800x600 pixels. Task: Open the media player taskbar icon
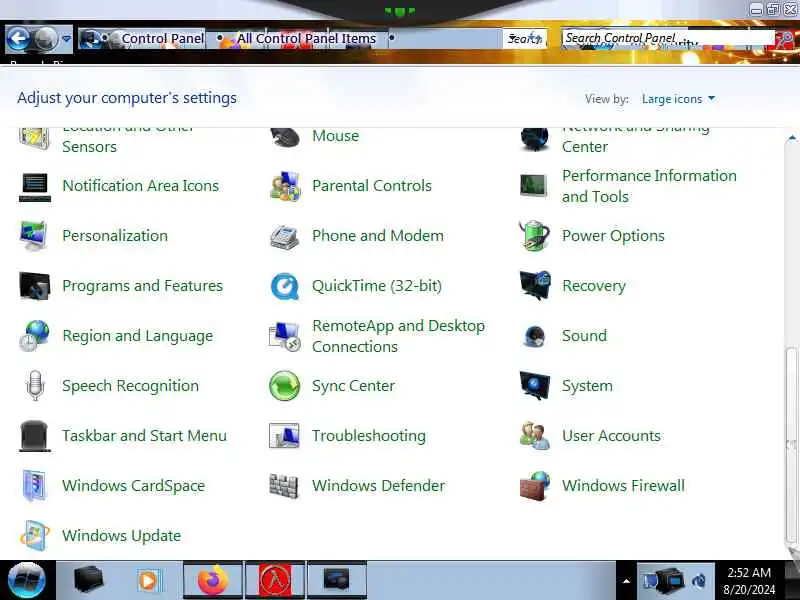click(x=150, y=580)
